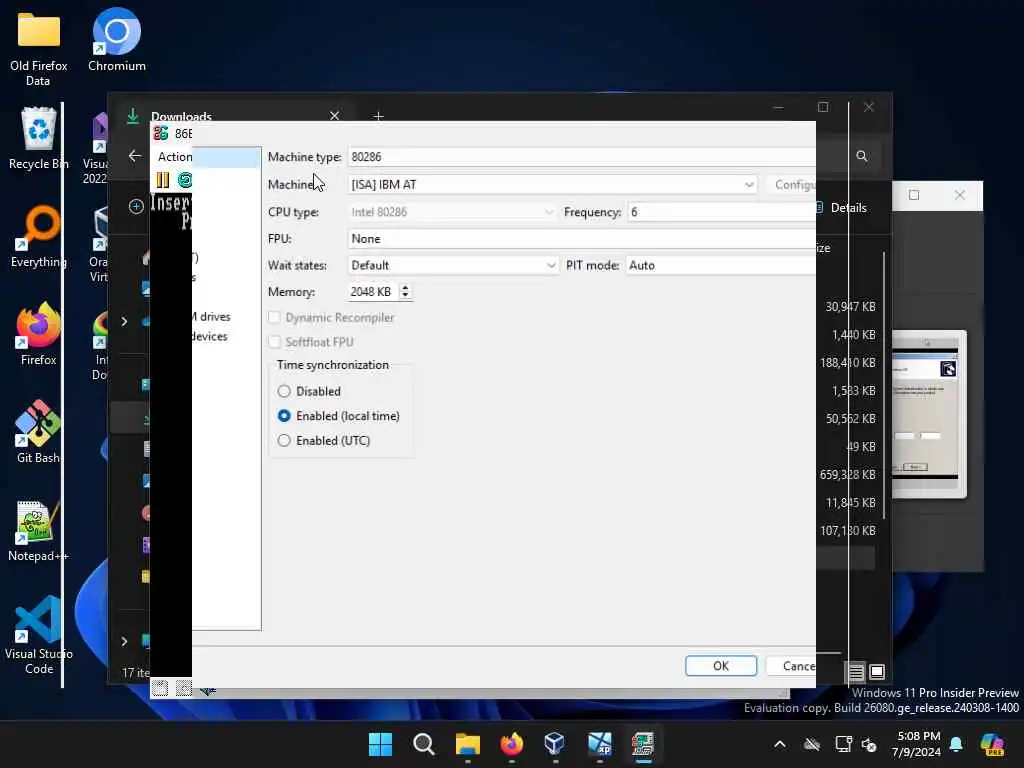Click the Details button in File Explorer
The width and height of the screenshot is (1024, 768).
click(x=842, y=208)
